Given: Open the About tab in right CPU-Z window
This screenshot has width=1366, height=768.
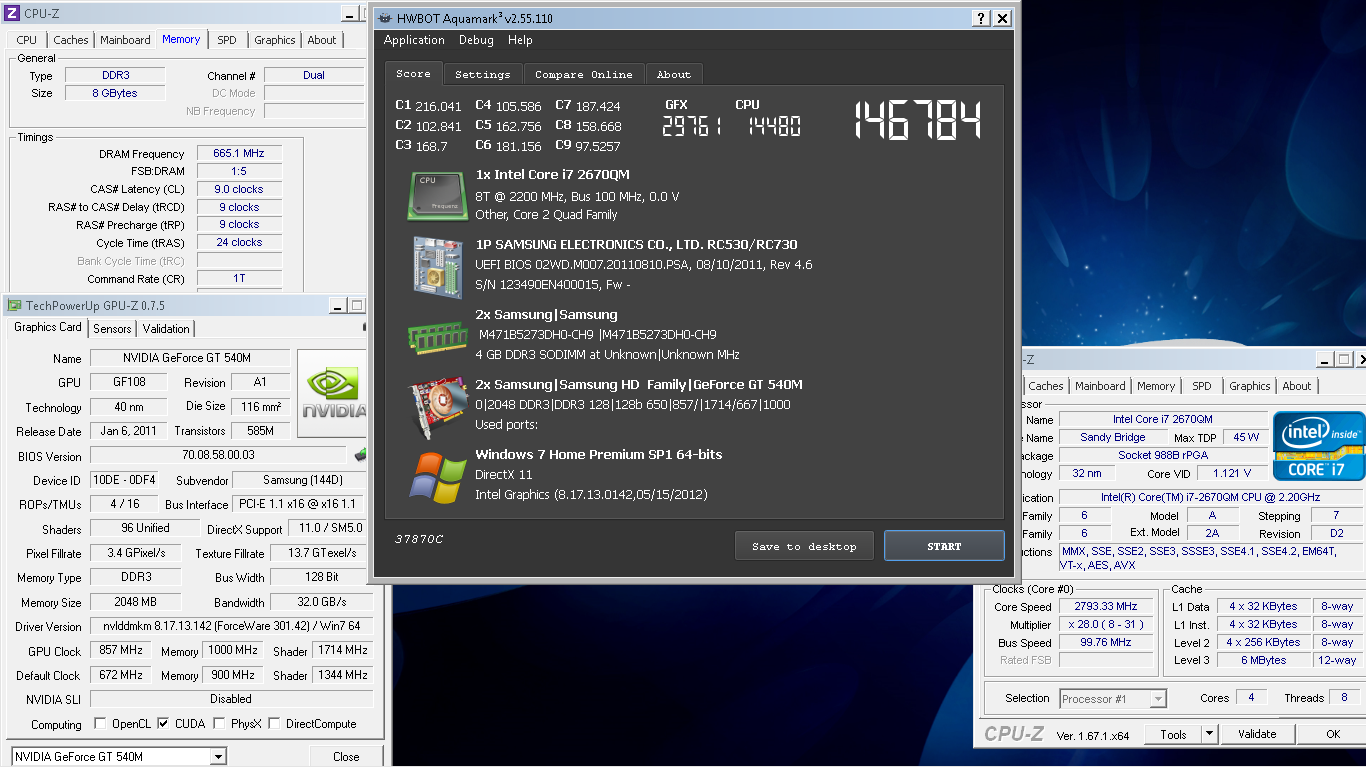Looking at the screenshot, I should pyautogui.click(x=1297, y=386).
